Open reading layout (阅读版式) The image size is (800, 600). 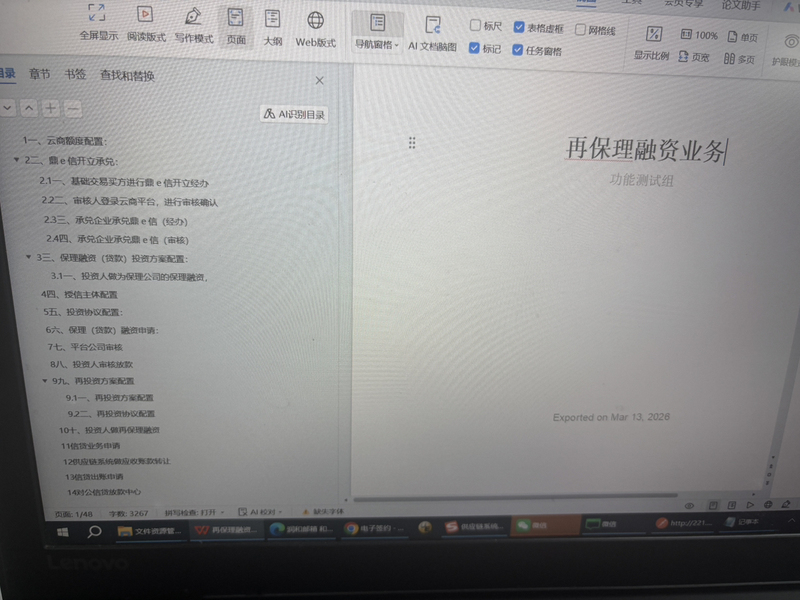point(146,24)
